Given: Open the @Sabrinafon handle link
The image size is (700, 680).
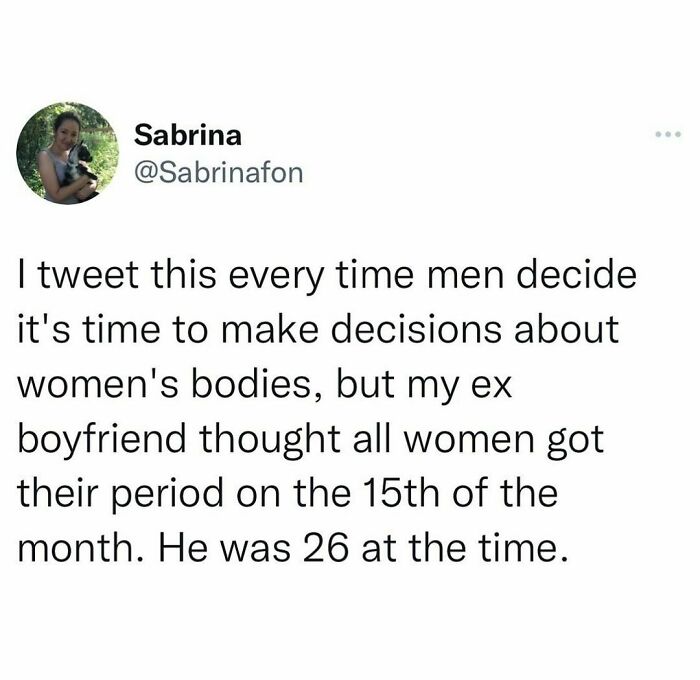Looking at the screenshot, I should (x=218, y=173).
